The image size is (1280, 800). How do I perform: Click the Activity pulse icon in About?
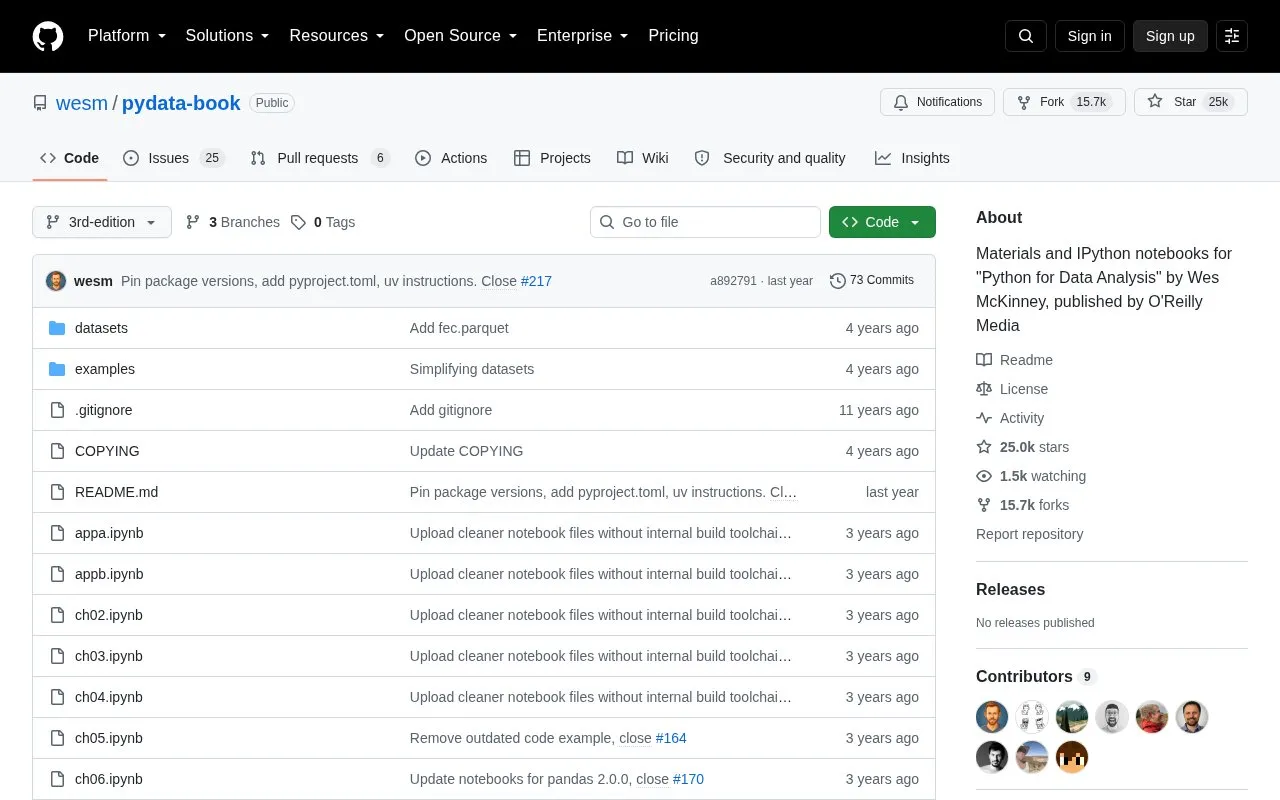pos(984,418)
